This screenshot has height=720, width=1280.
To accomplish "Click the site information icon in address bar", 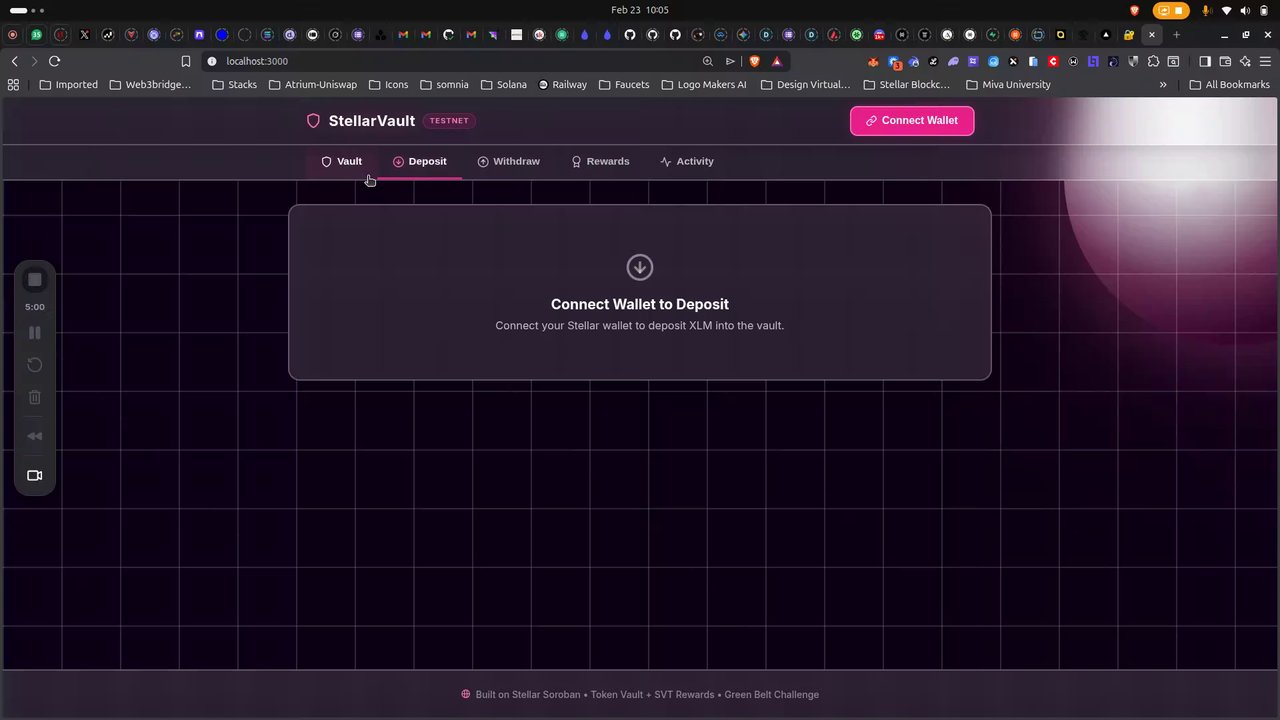I will (212, 61).
